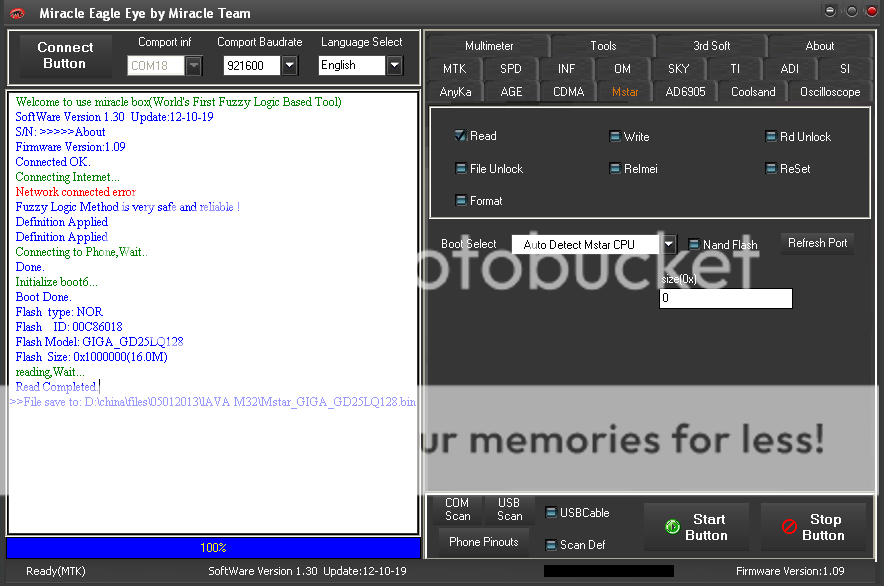
Task: Click the Stop Button label
Action: point(823,527)
